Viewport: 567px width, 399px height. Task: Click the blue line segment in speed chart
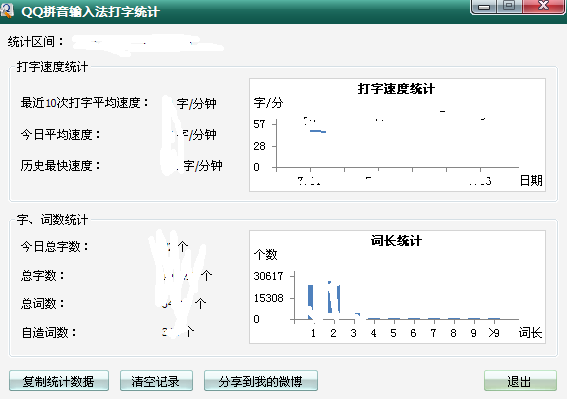point(318,131)
